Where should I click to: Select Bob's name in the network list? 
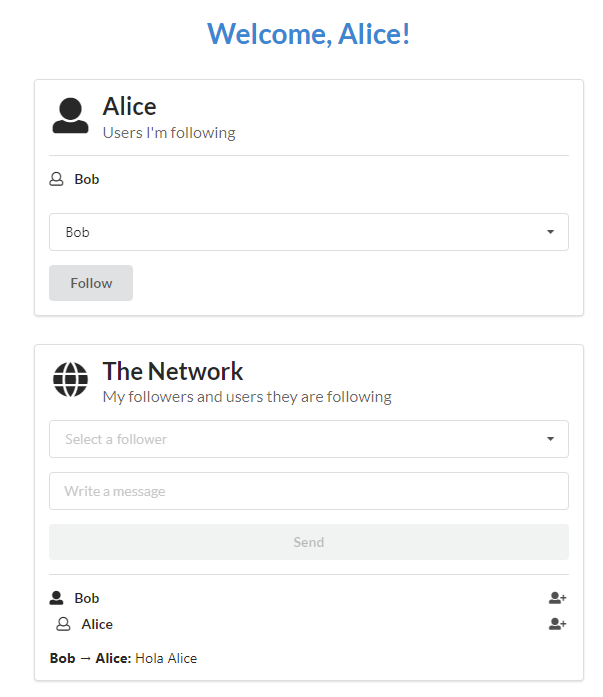[87, 598]
